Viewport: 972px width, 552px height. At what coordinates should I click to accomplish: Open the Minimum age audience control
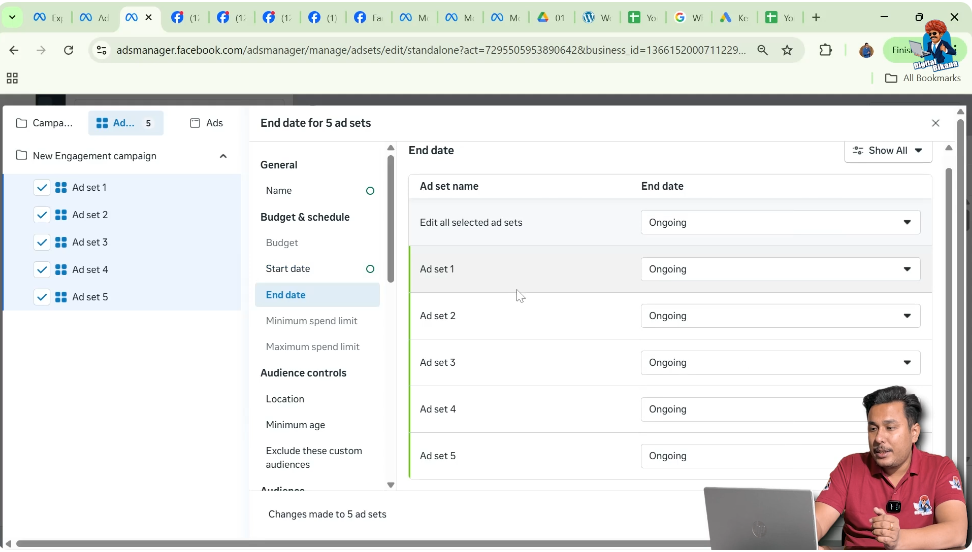click(317, 425)
